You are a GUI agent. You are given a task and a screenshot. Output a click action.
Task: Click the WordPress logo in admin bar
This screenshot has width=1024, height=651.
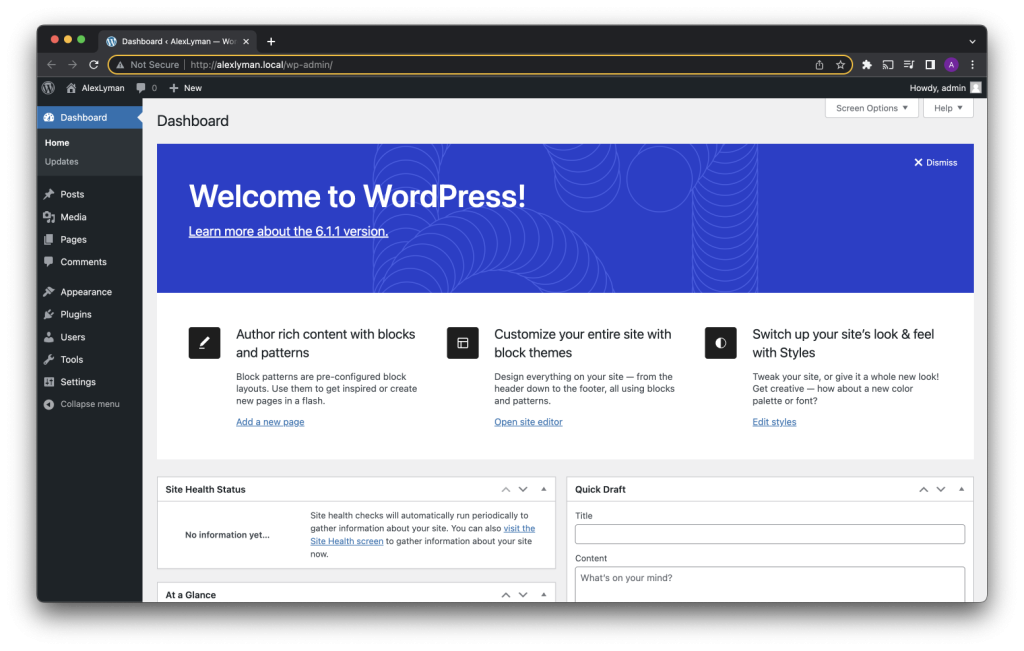click(x=48, y=88)
